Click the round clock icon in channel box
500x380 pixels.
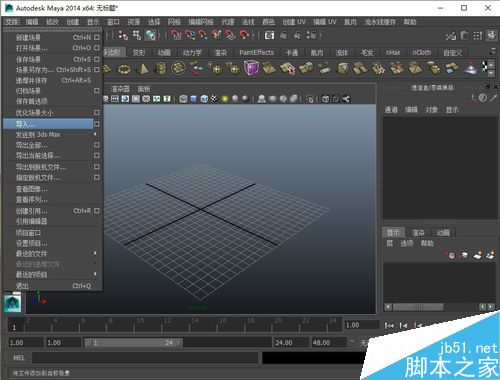pos(483,98)
